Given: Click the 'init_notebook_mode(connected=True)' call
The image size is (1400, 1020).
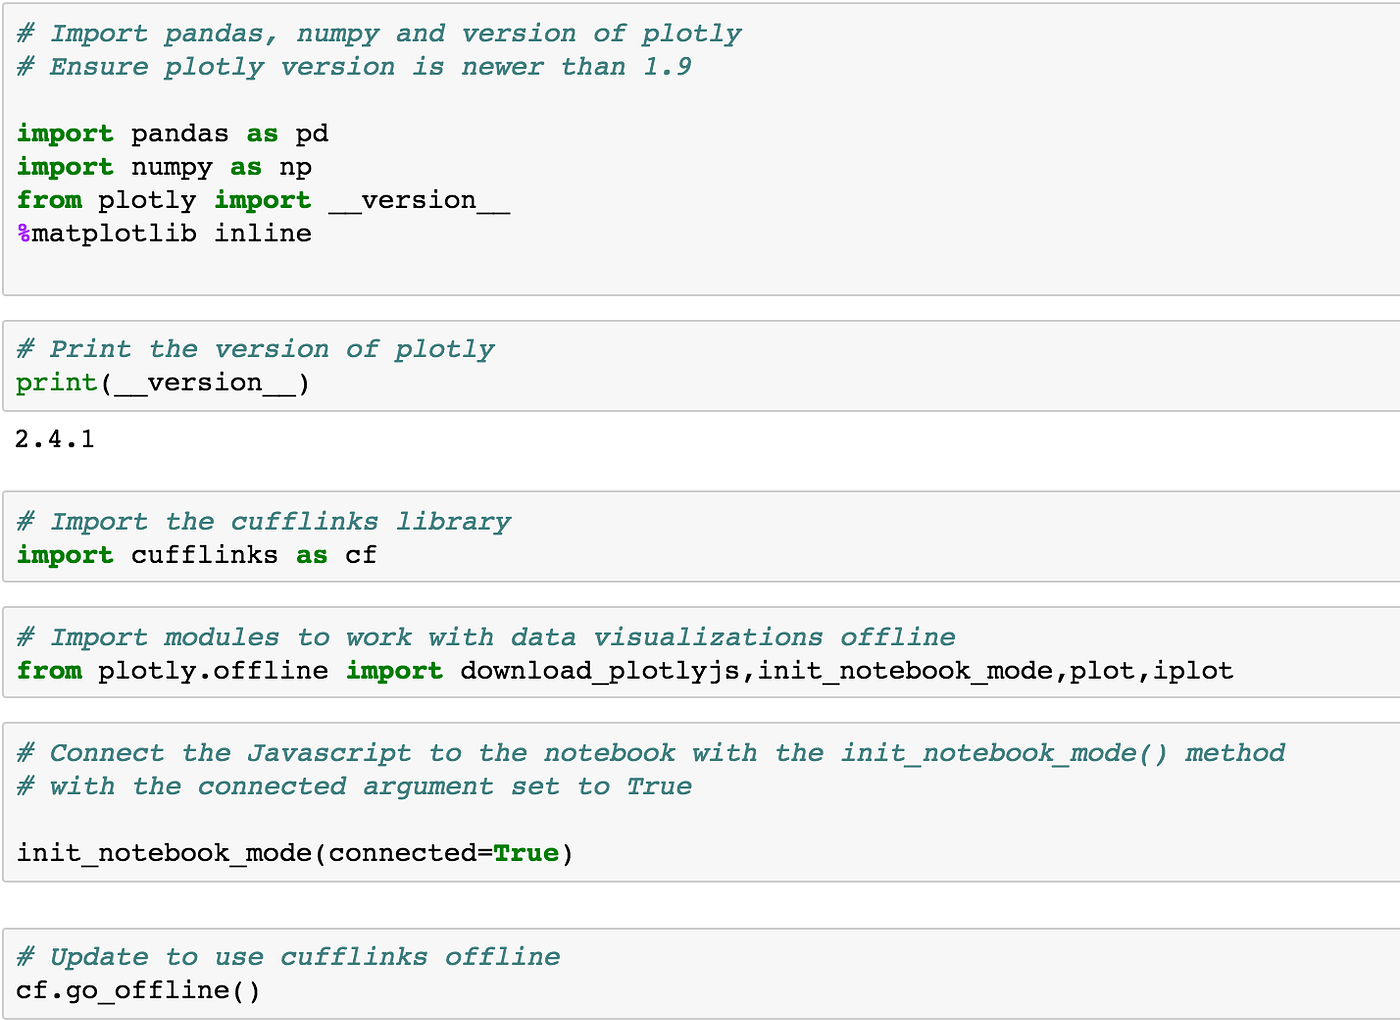Looking at the screenshot, I should (x=294, y=852).
